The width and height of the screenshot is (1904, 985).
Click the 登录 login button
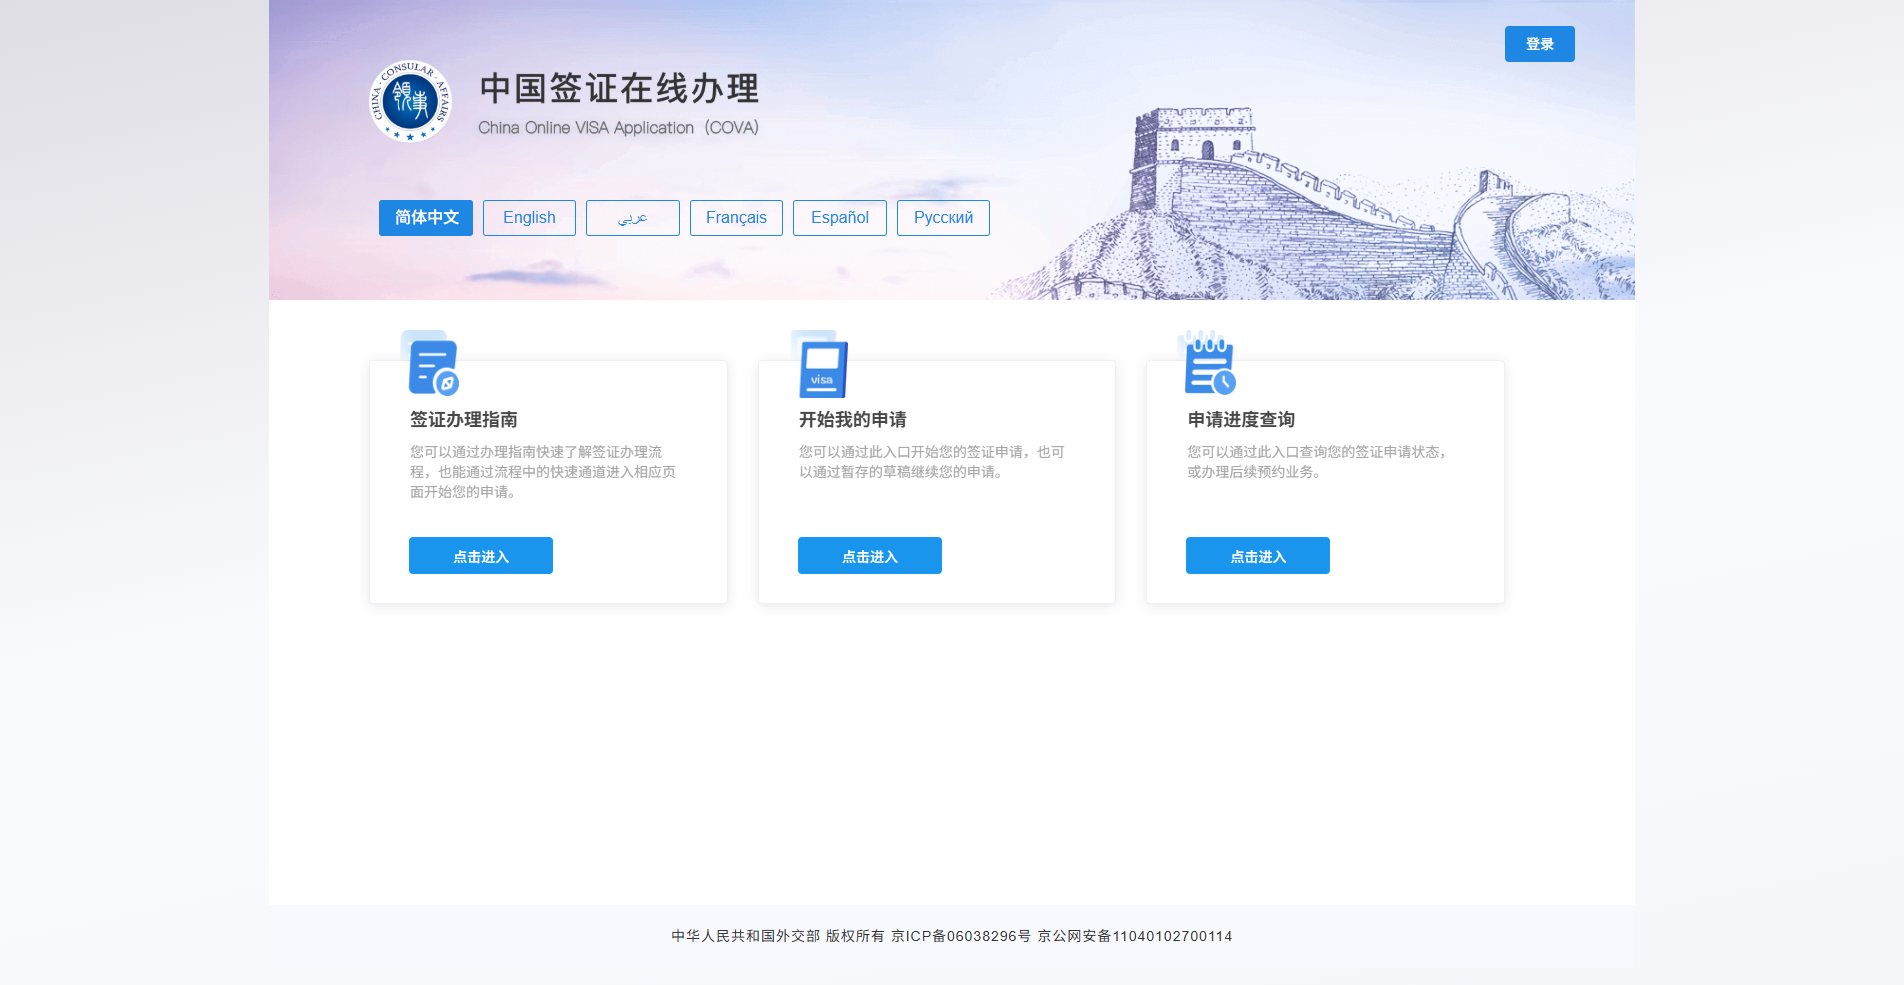tap(1539, 43)
